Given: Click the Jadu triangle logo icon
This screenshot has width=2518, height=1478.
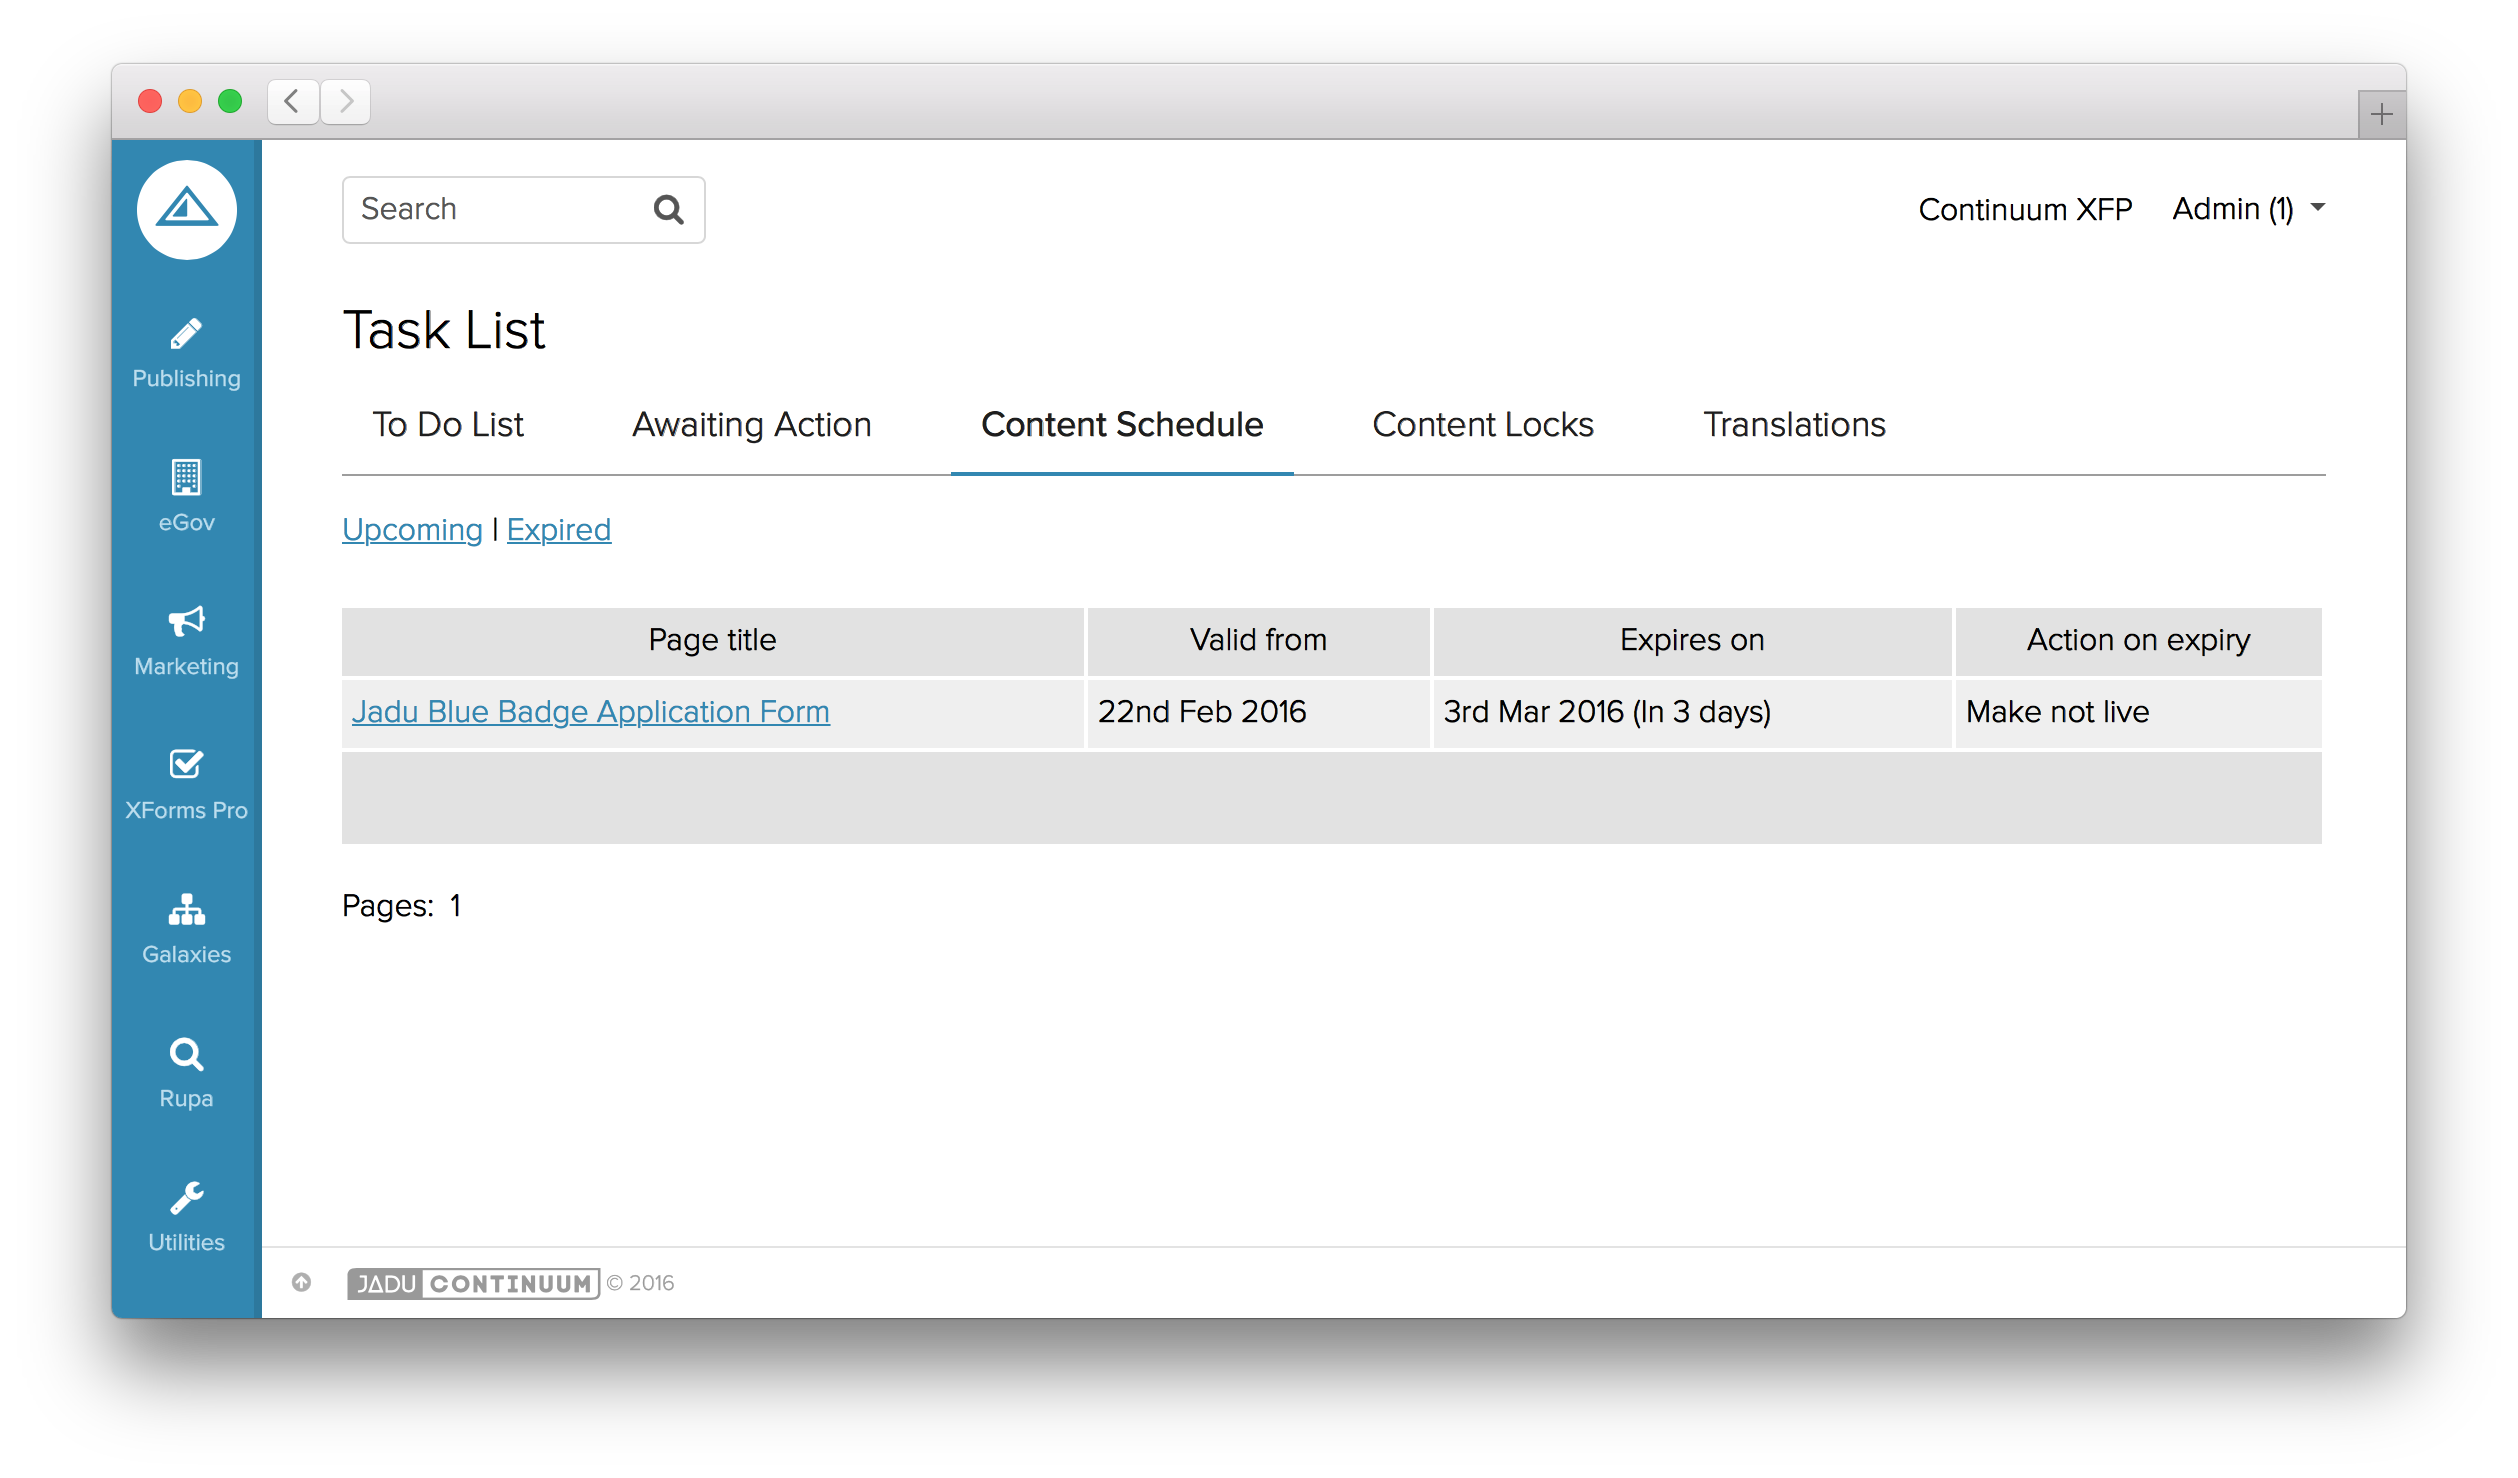Looking at the screenshot, I should pos(187,210).
